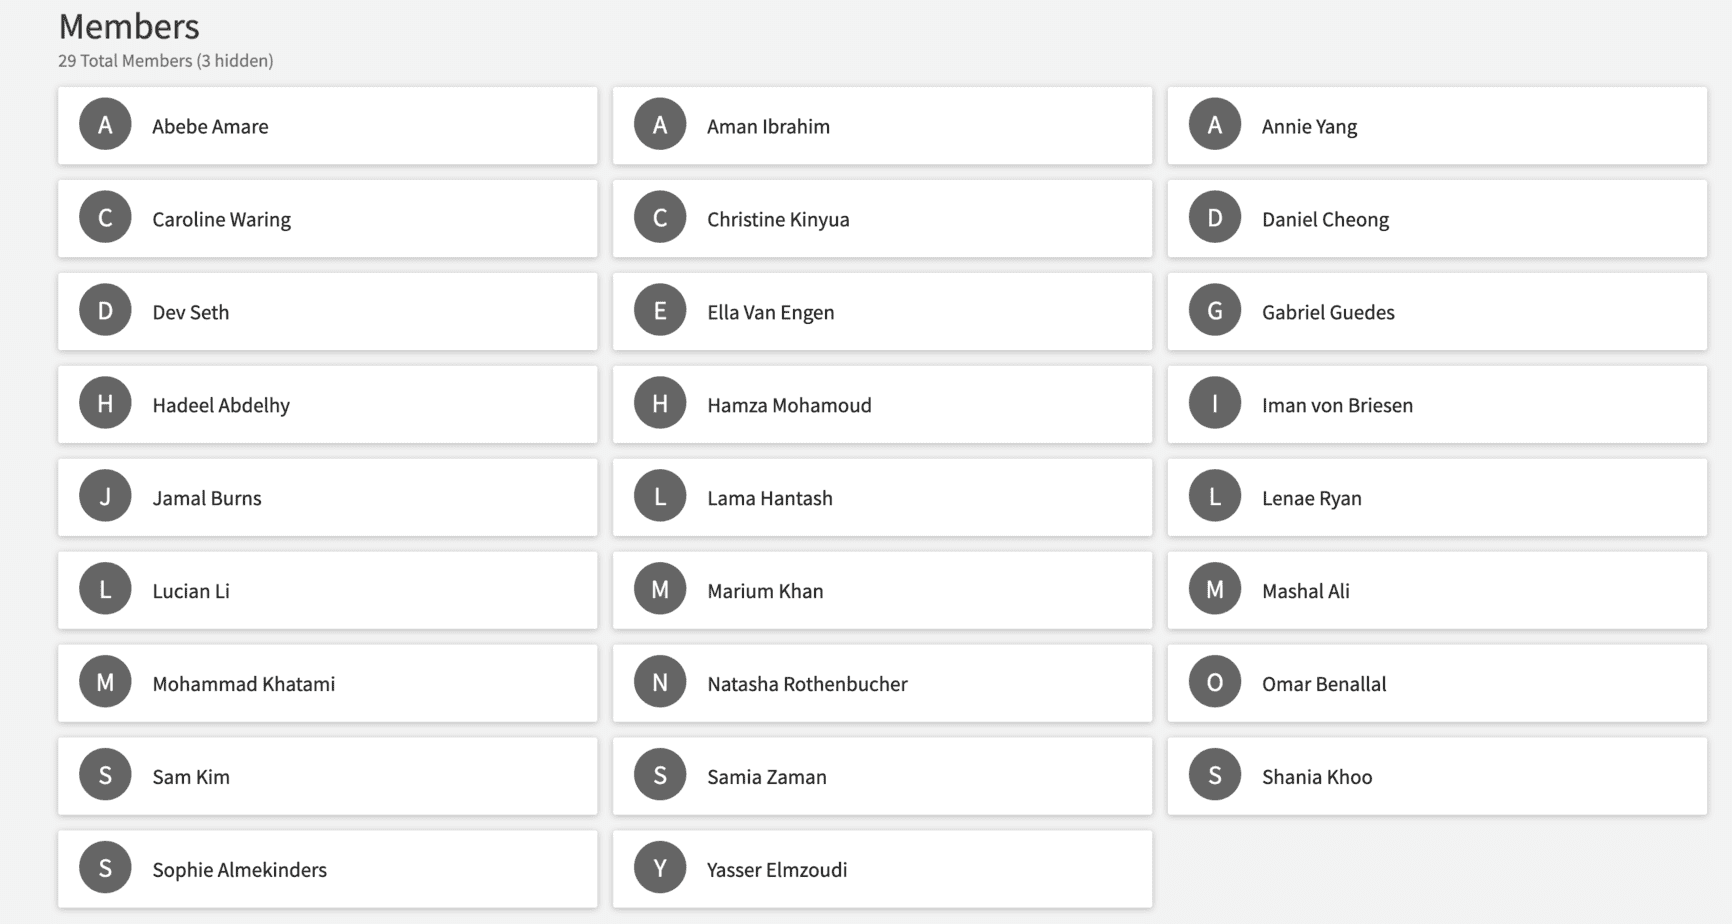This screenshot has width=1732, height=924.
Task: Select the Caroline Waring name link
Action: [221, 219]
